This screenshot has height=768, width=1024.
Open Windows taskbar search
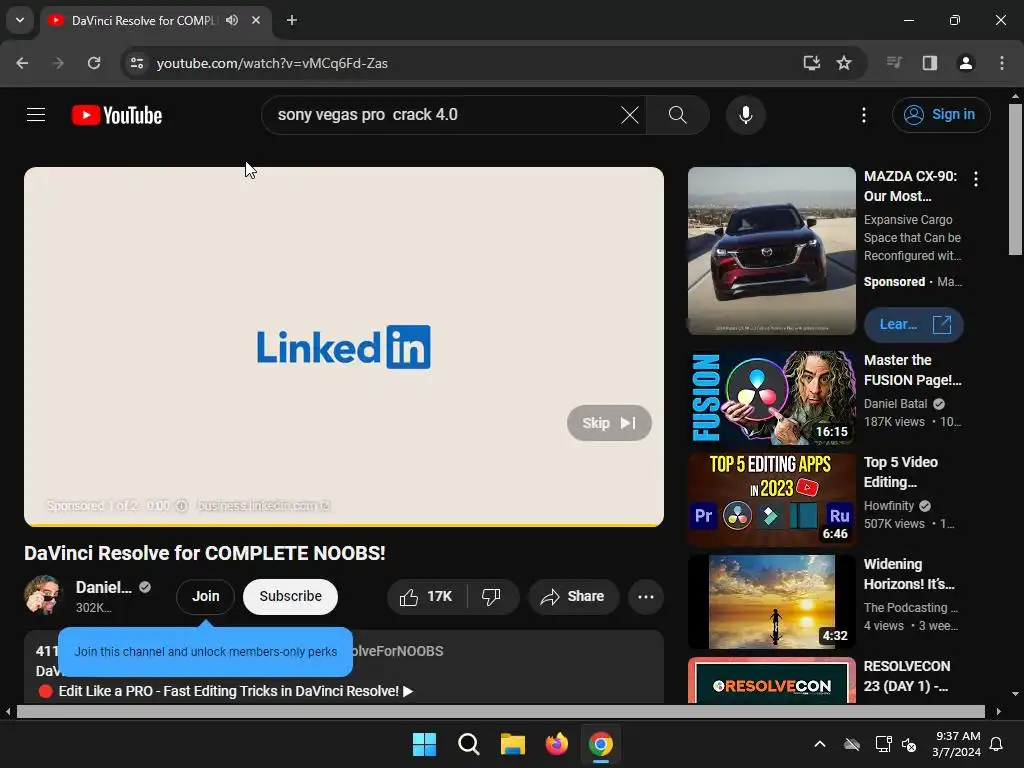pos(468,744)
